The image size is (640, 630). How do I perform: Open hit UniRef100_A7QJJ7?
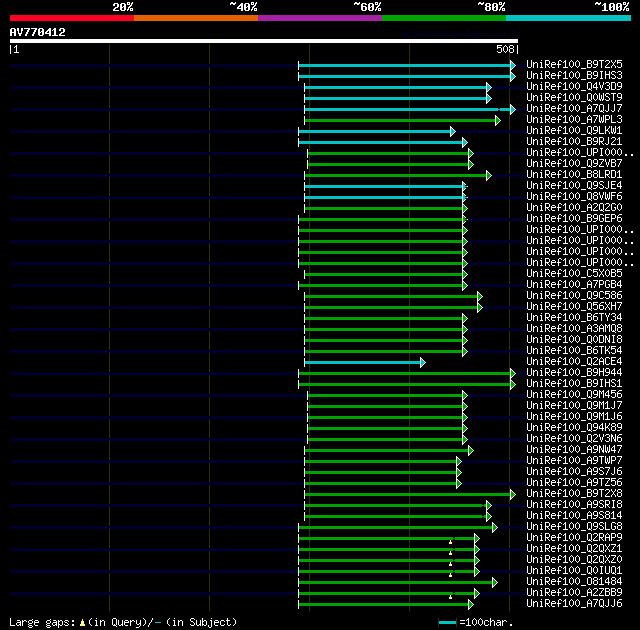[574, 109]
